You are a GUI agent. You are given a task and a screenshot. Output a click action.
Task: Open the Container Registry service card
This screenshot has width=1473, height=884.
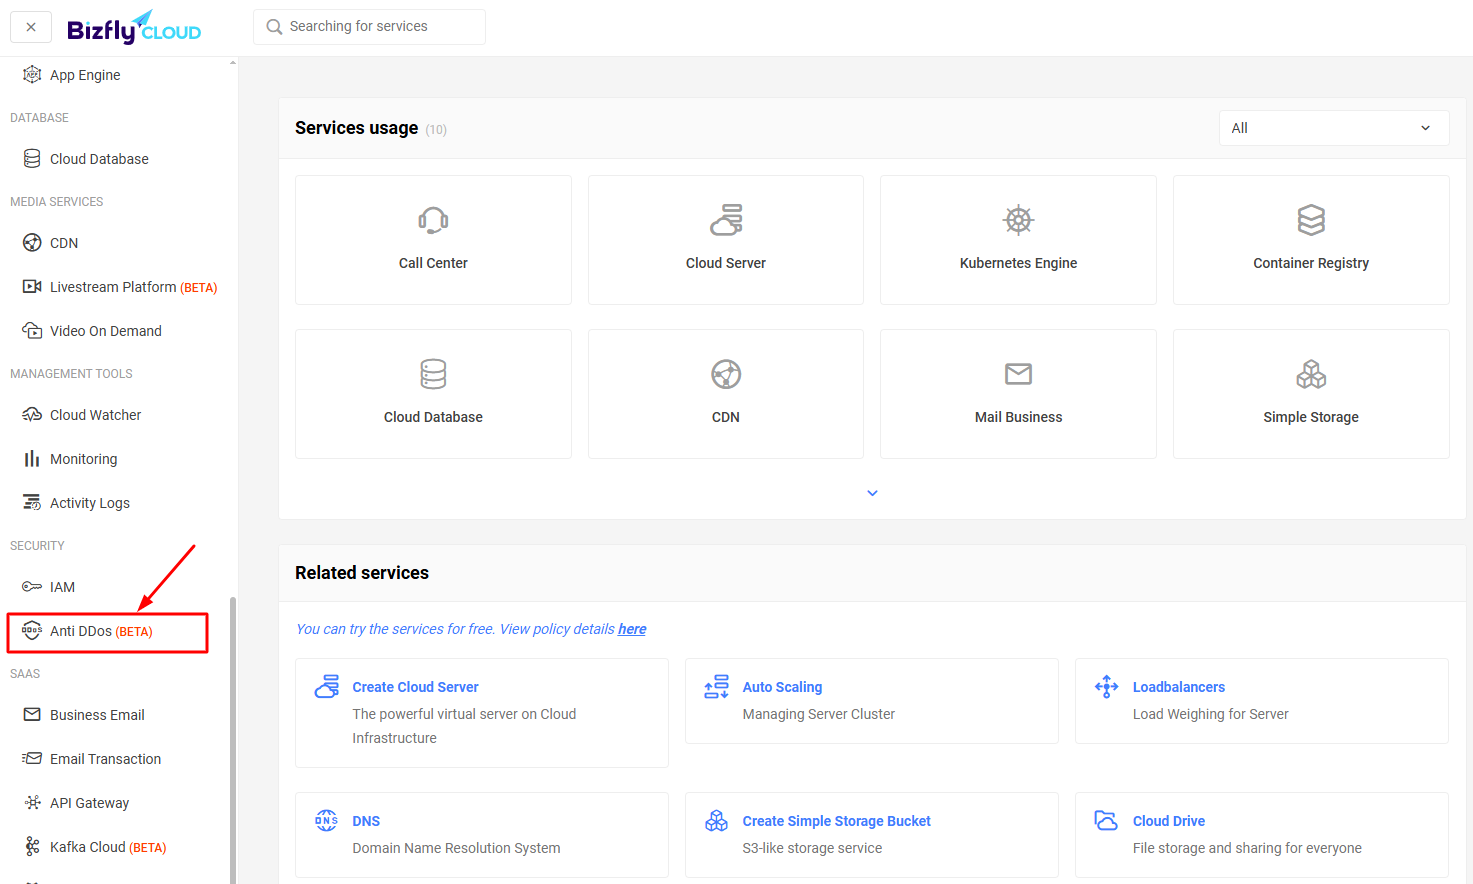click(x=1311, y=240)
